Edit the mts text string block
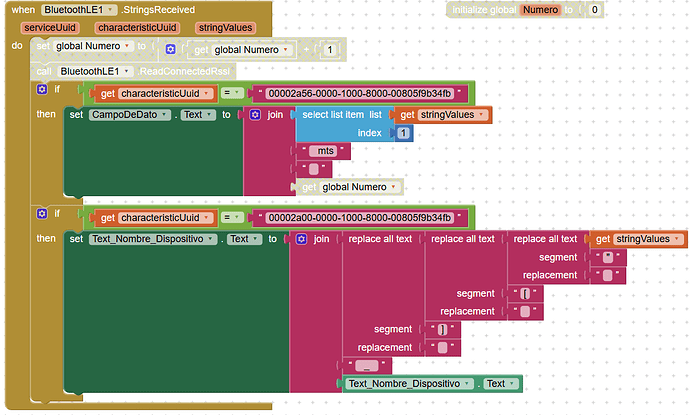The image size is (690, 415). click(324, 151)
